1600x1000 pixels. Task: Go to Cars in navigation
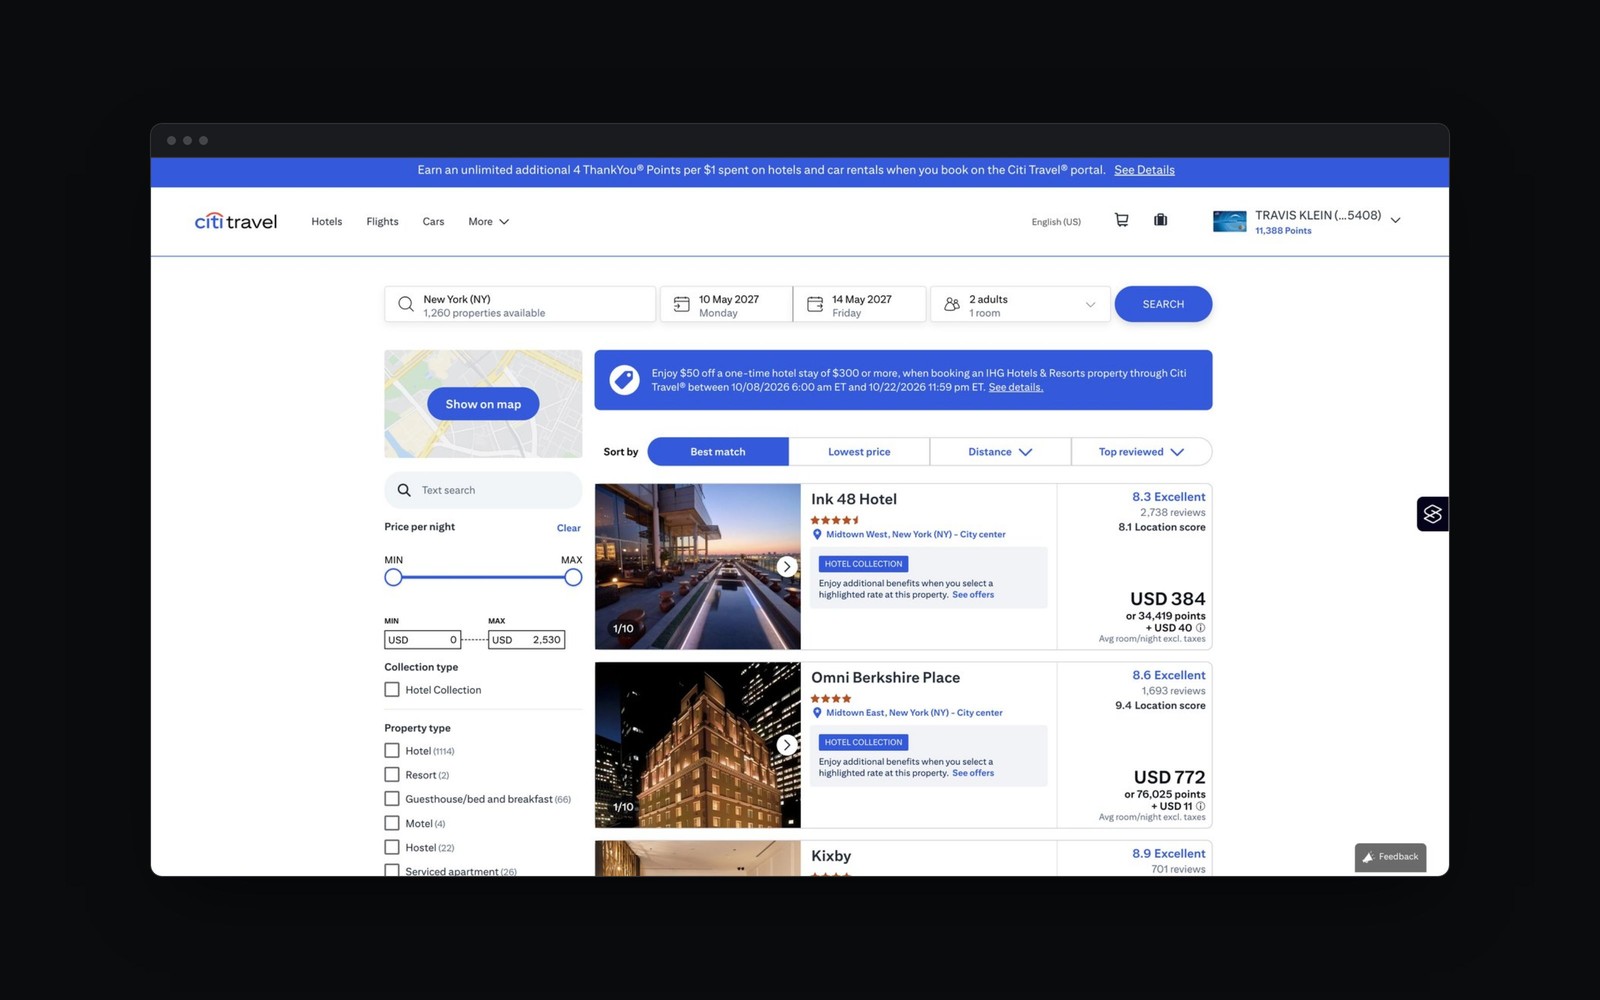433,222
